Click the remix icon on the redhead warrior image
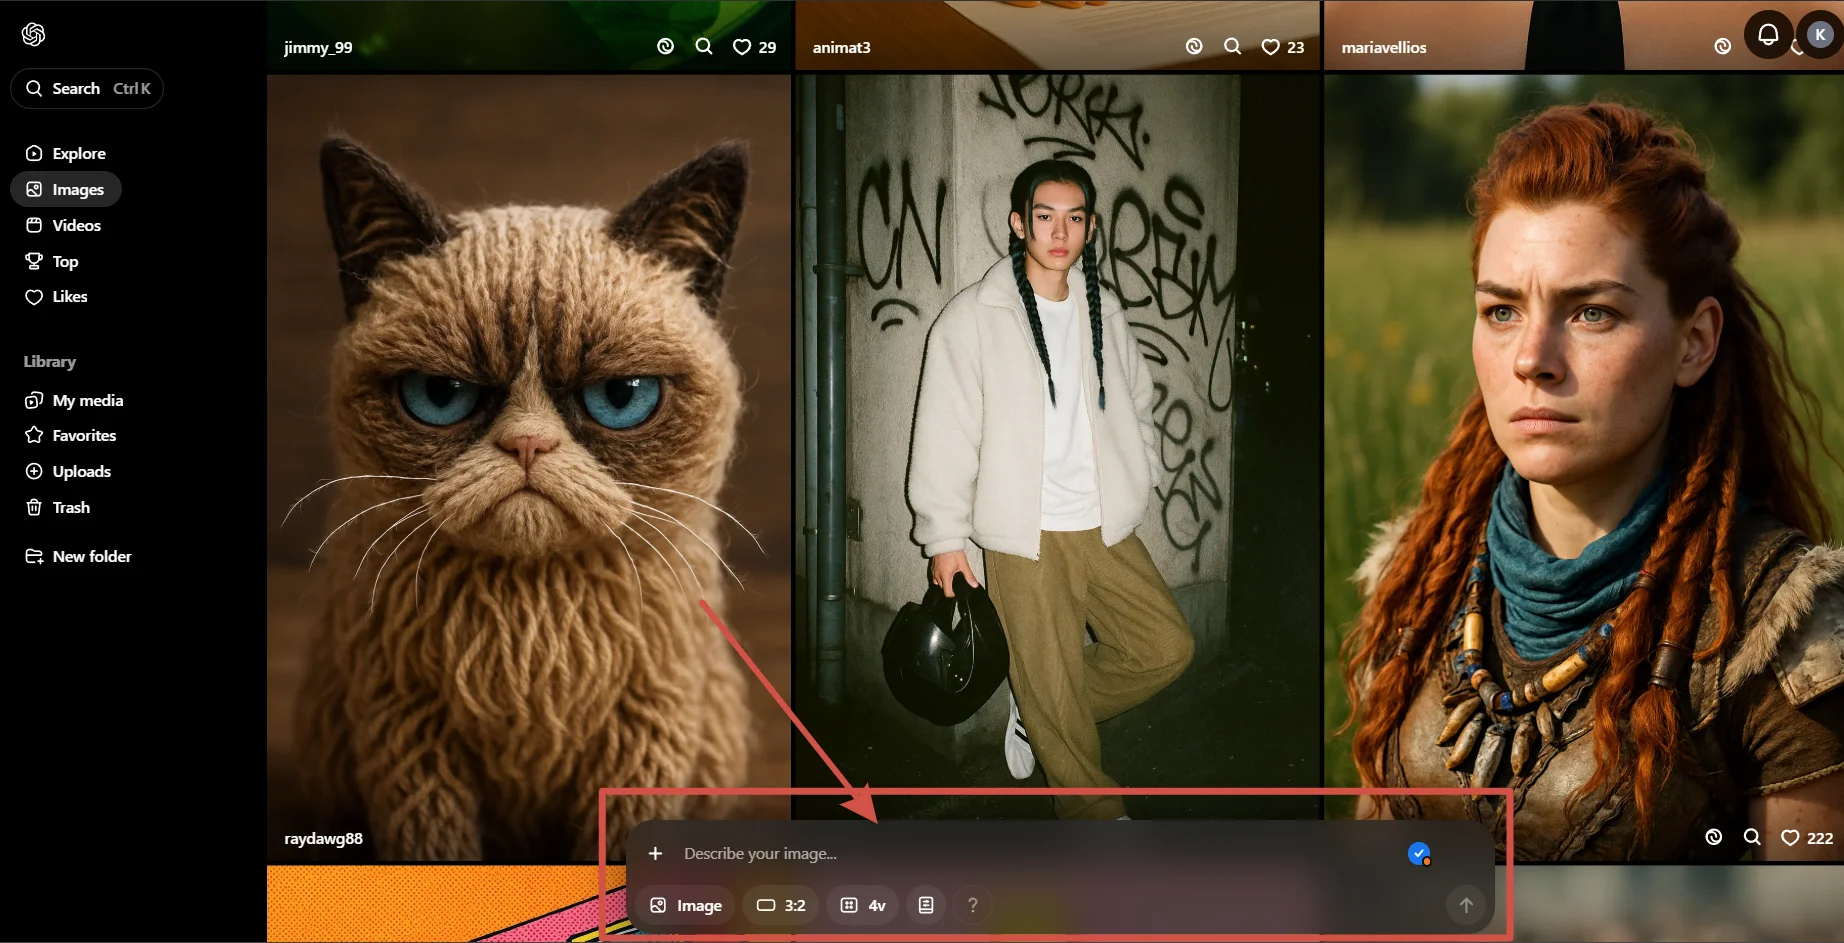Viewport: 1844px width, 943px height. tap(1714, 837)
